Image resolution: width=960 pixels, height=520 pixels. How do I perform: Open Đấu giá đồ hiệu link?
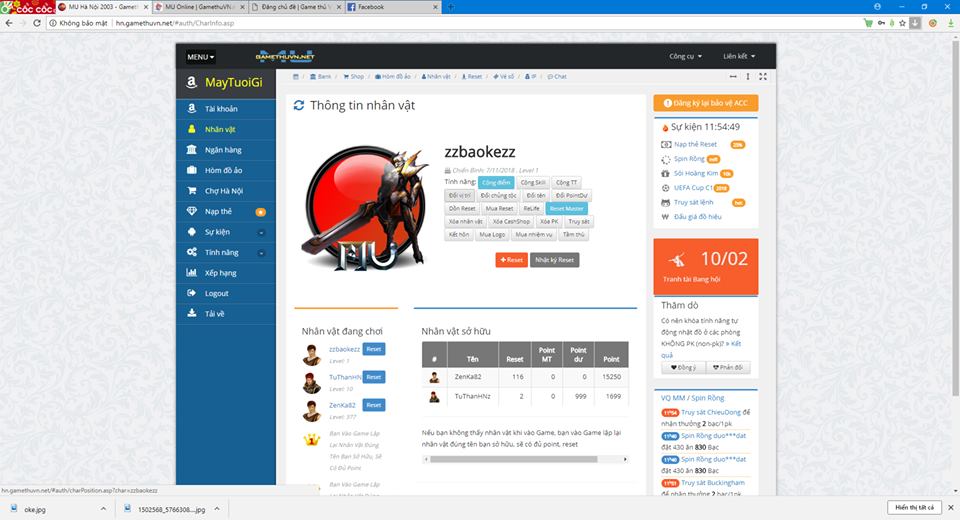tap(697, 217)
